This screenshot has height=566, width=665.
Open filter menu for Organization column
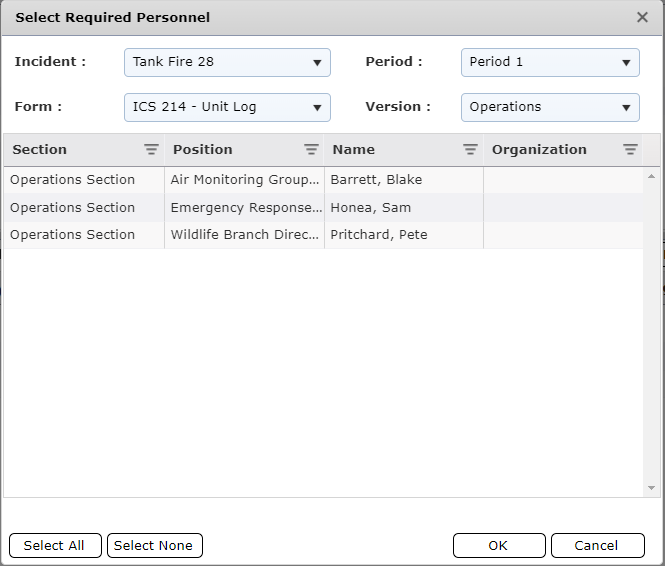pyautogui.click(x=630, y=150)
